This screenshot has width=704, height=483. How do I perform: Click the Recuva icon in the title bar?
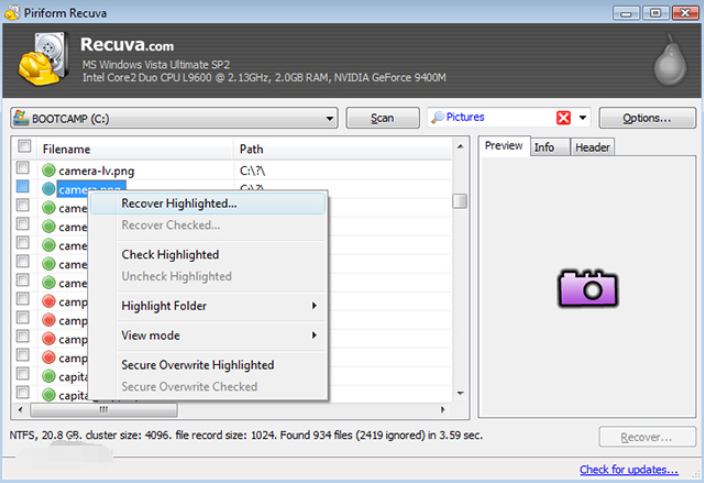pos(12,13)
